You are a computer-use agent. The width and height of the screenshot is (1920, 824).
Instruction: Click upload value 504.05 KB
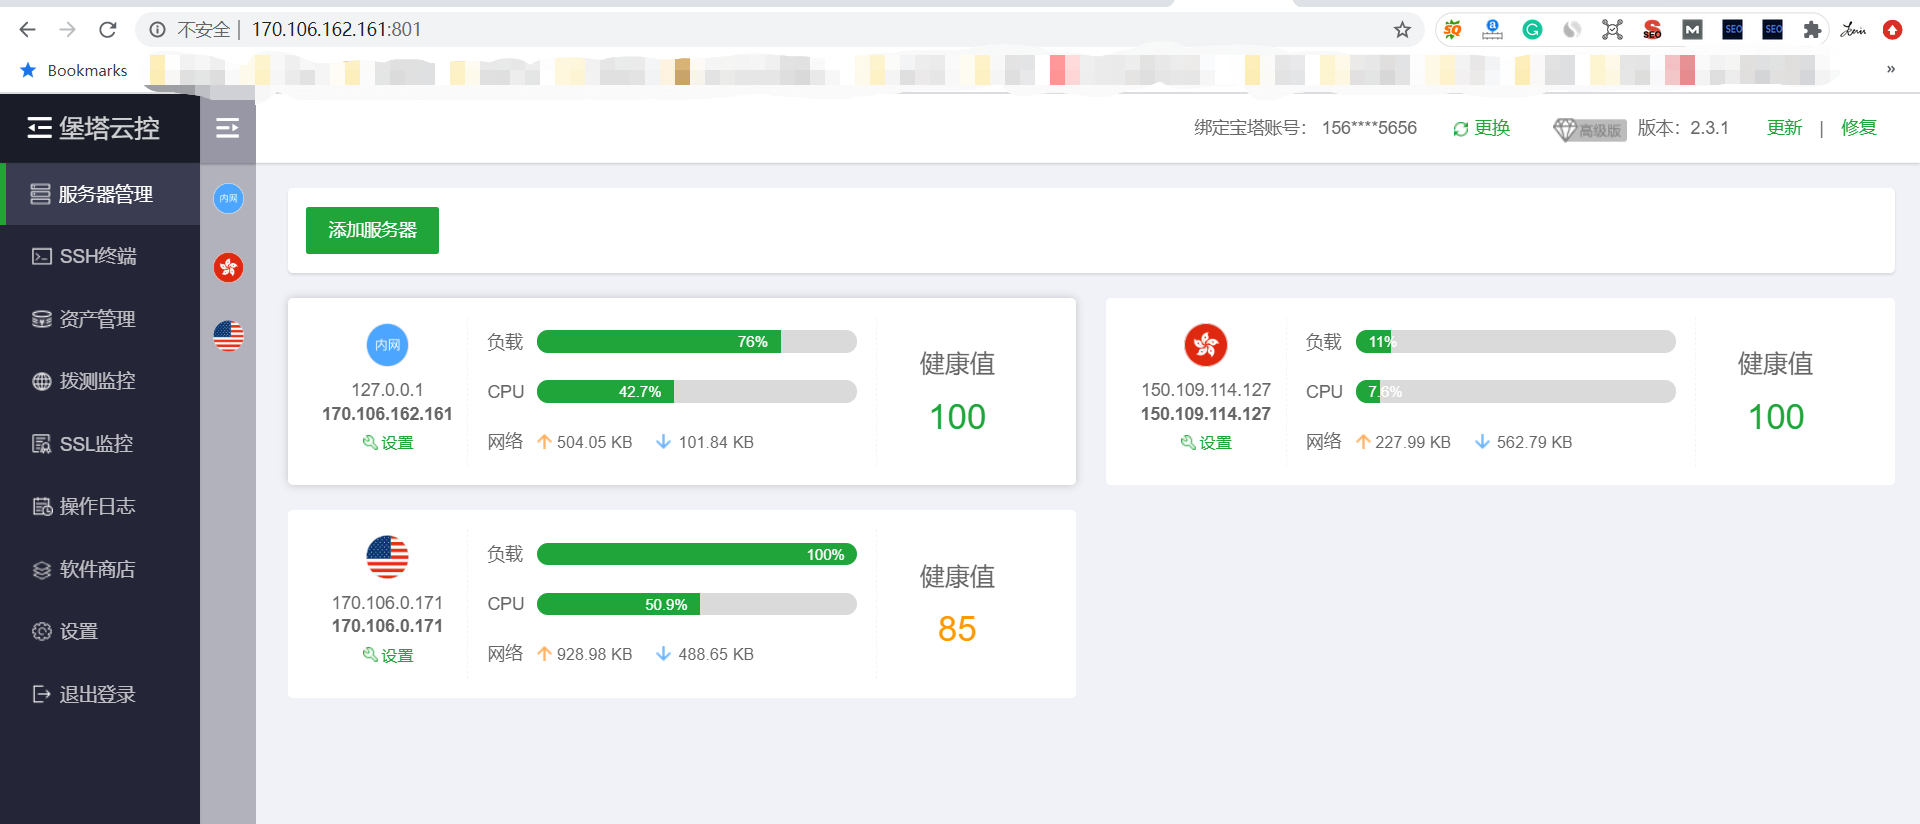[x=594, y=442]
